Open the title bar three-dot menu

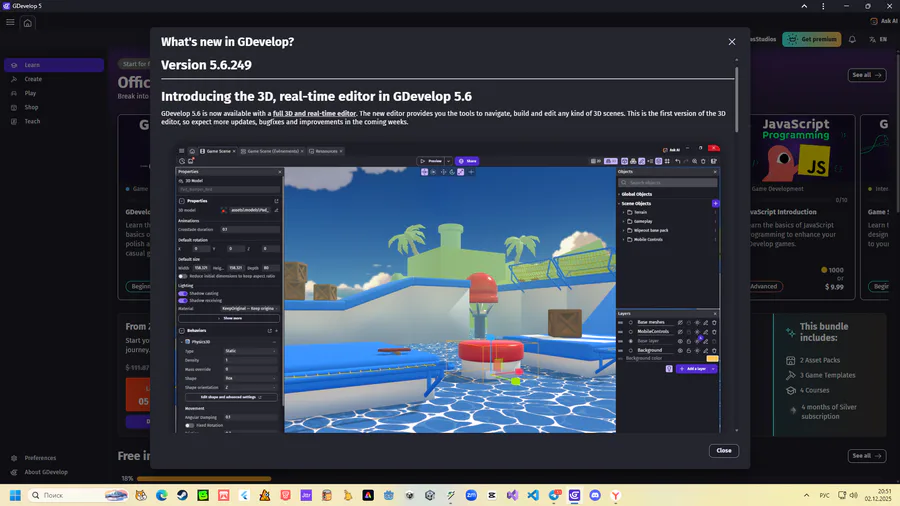click(823, 6)
